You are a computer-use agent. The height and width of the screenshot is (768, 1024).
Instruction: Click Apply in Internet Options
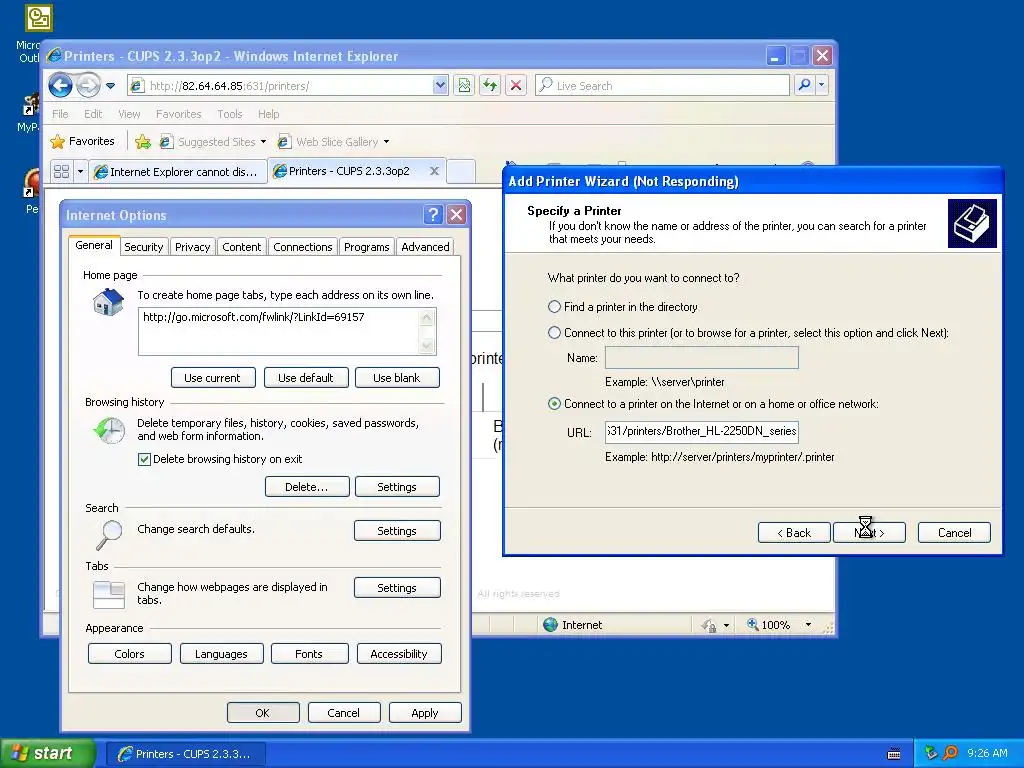coord(425,712)
